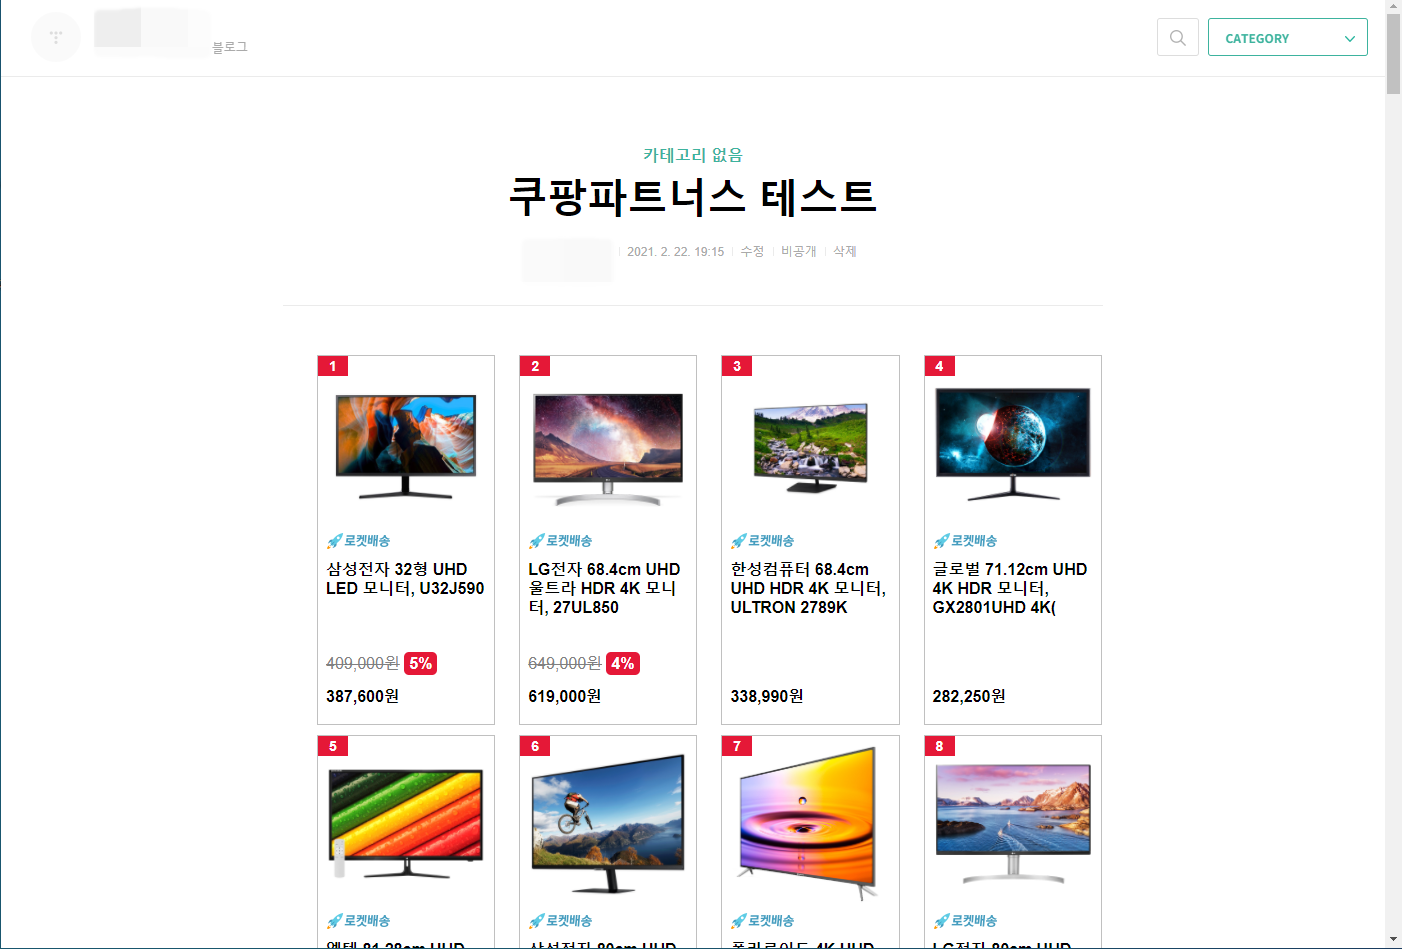Click rank 5 rainbow monitor thumbnail
Image resolution: width=1402 pixels, height=949 pixels.
[x=406, y=823]
